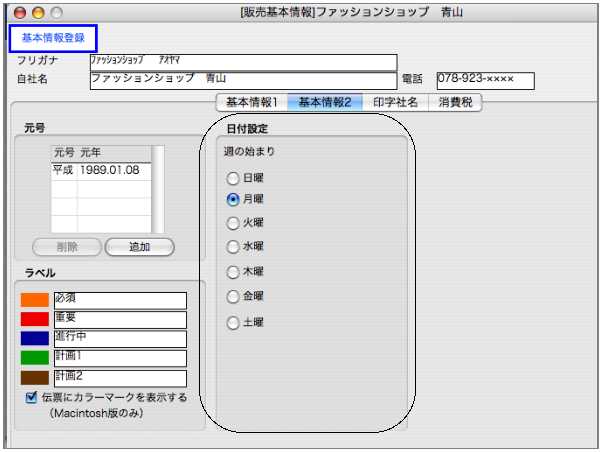Click the red 重要 color swatch
This screenshot has width=605, height=452.
(34, 319)
